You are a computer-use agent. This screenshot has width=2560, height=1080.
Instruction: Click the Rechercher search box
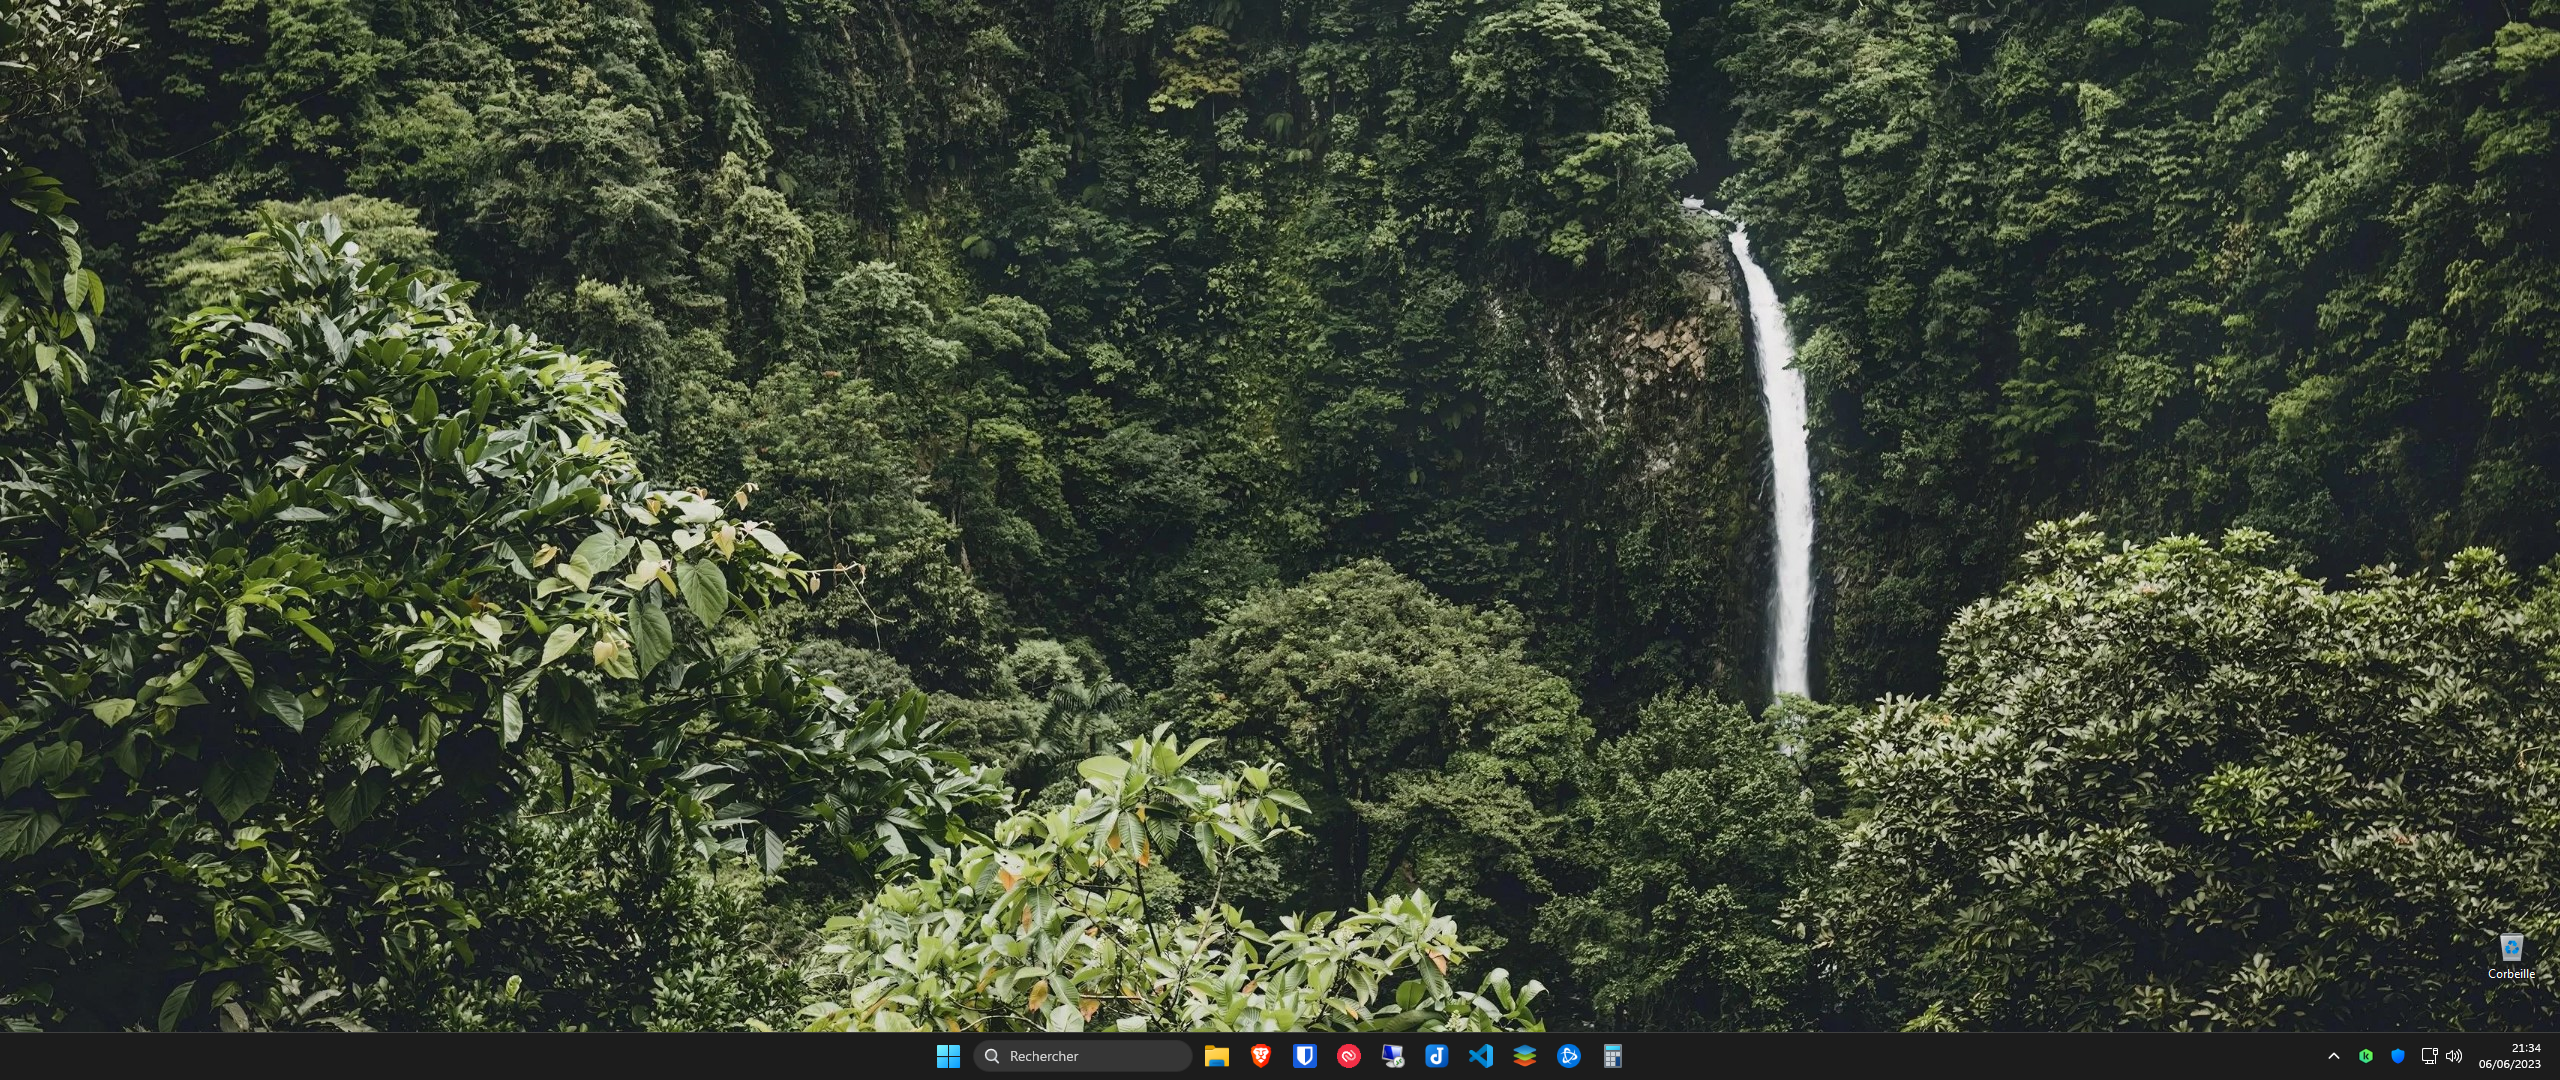coord(1082,1056)
